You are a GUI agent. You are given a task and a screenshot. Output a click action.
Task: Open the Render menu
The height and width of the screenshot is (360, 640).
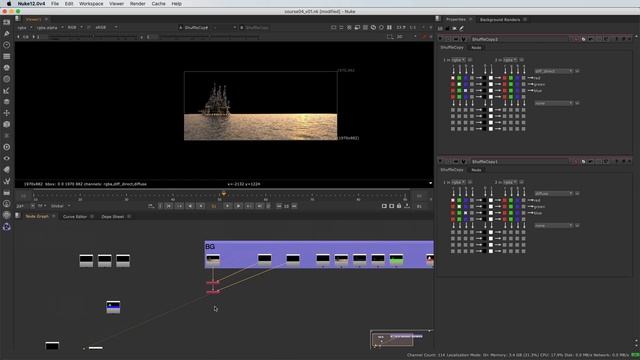(x=138, y=4)
